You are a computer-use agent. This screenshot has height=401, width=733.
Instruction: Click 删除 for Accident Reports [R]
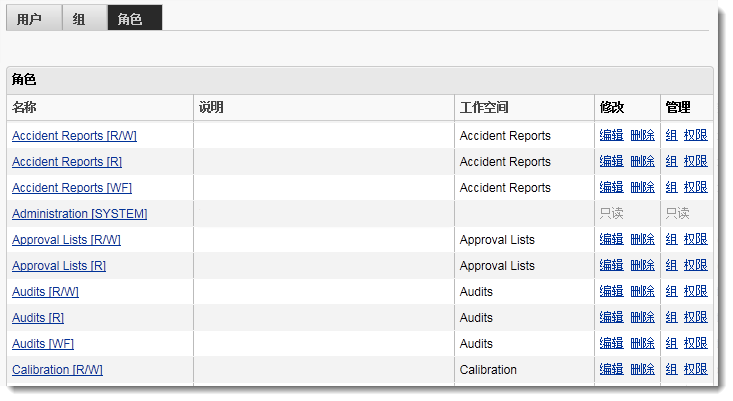(642, 162)
